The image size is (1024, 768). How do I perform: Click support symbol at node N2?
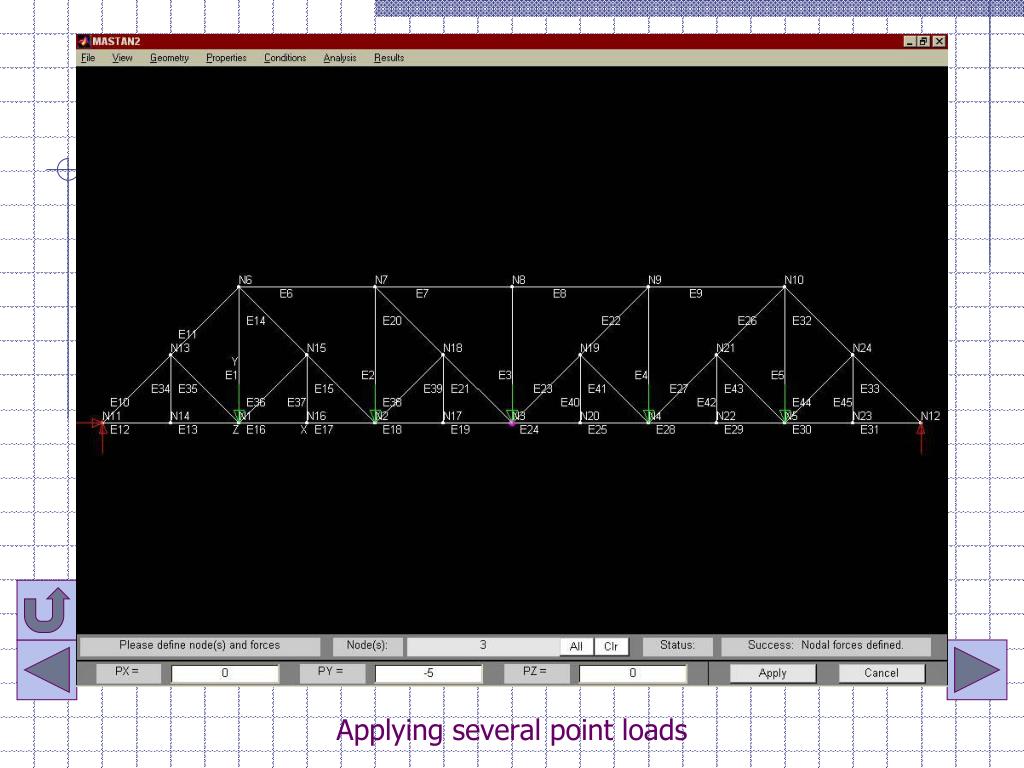(376, 417)
